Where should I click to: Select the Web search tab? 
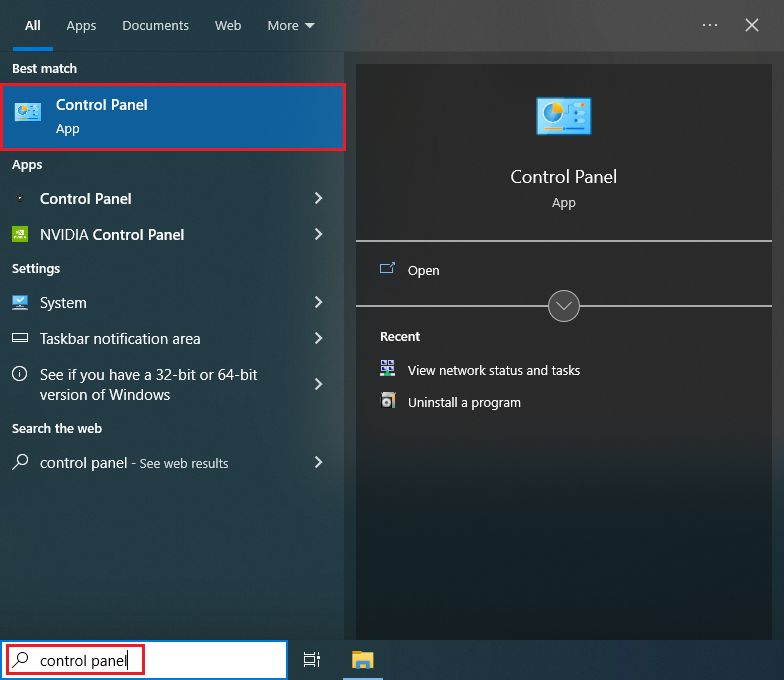tap(228, 26)
